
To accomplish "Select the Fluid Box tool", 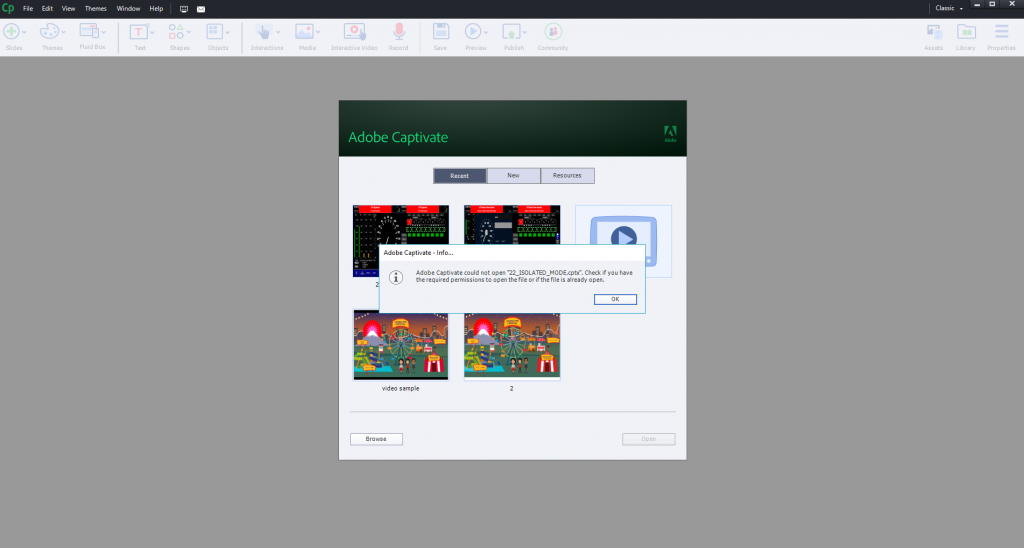I will click(x=91, y=33).
